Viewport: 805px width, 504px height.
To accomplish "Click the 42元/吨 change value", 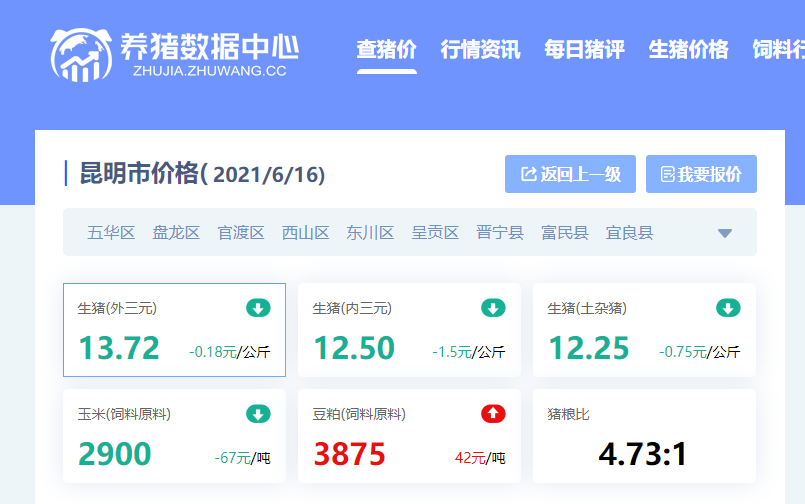I will (480, 458).
